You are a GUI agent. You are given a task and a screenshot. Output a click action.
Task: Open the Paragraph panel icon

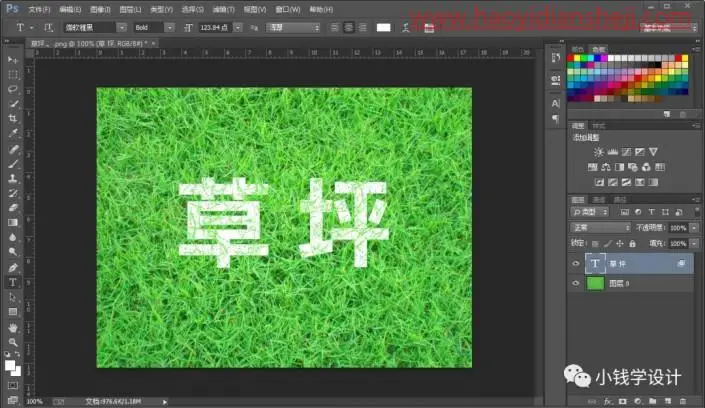click(556, 119)
